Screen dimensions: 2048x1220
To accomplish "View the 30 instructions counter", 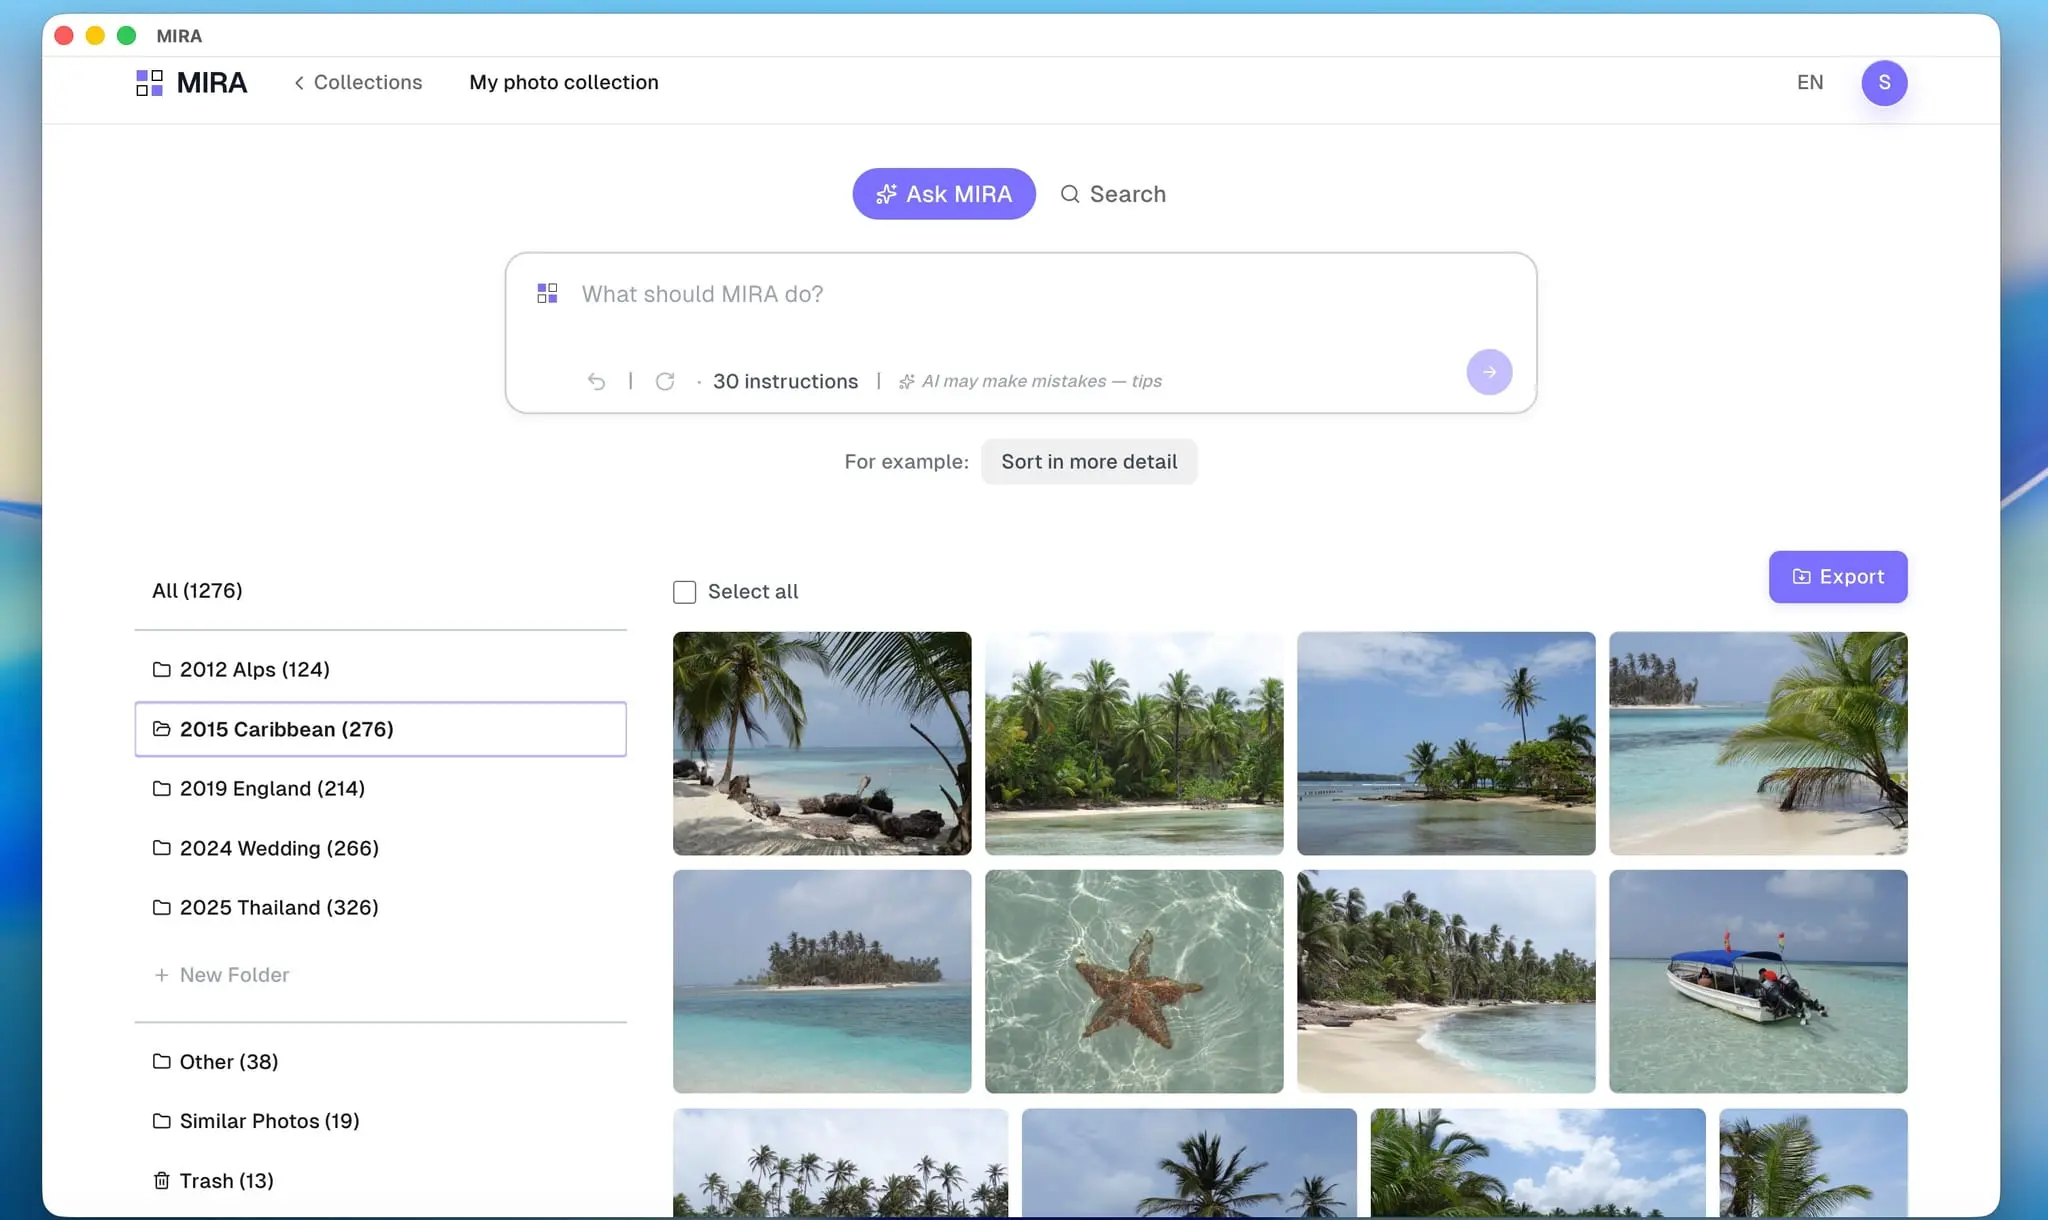I will (x=785, y=381).
